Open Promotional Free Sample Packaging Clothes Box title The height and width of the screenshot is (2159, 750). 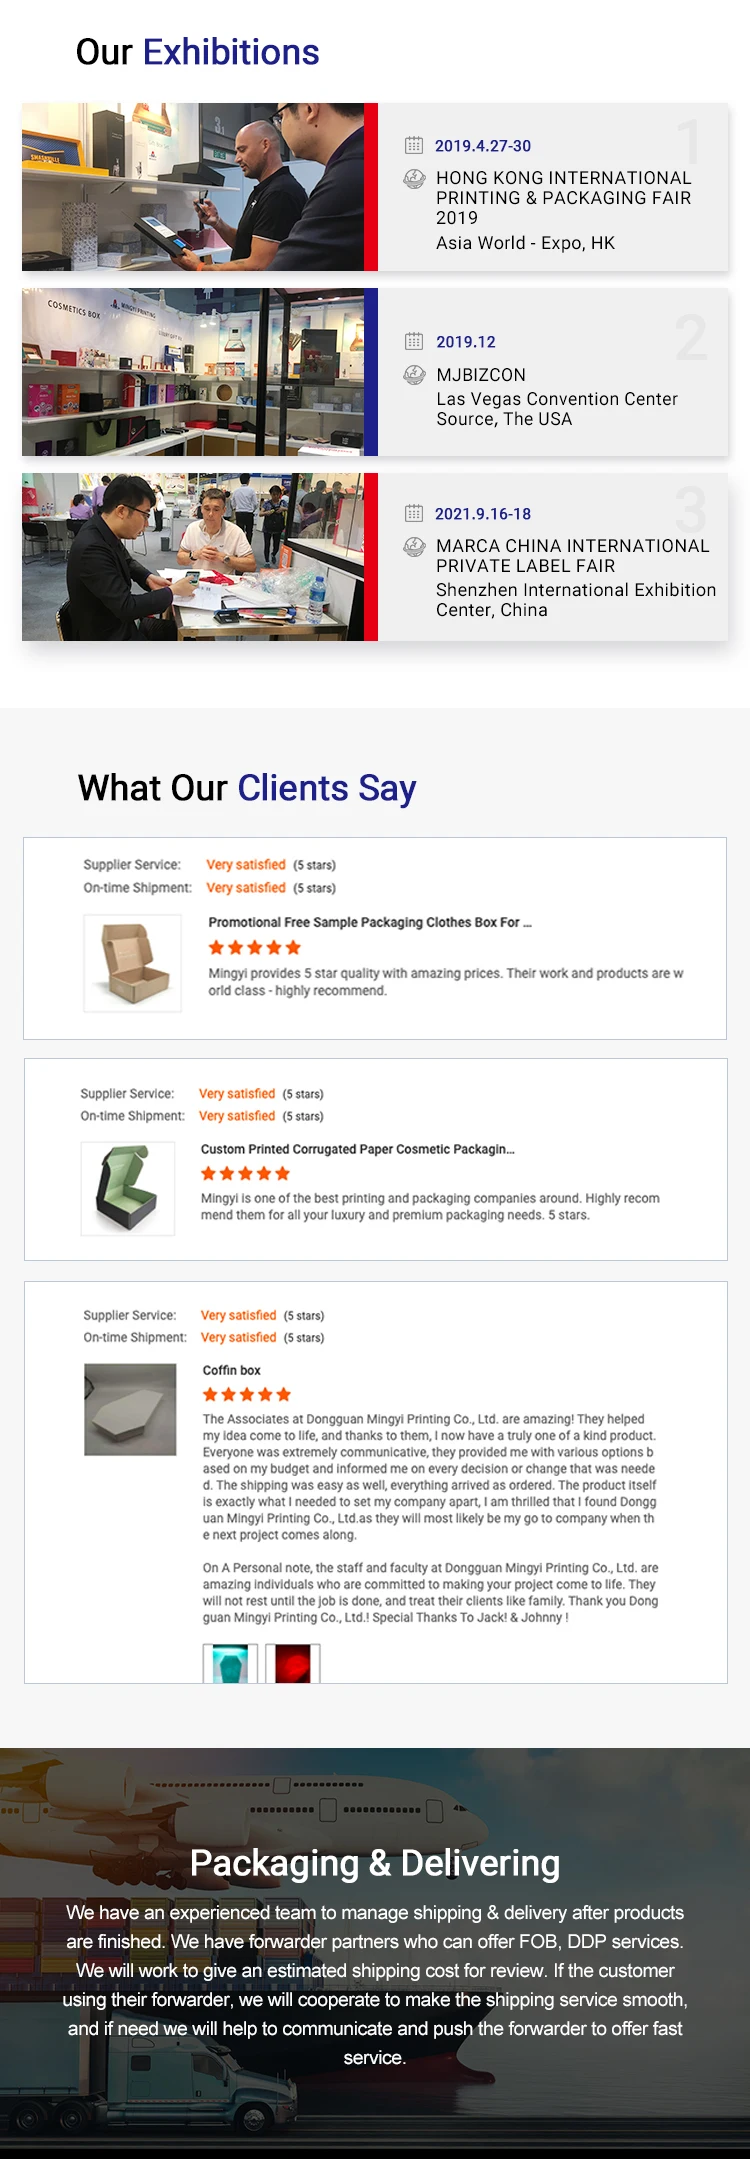(370, 922)
